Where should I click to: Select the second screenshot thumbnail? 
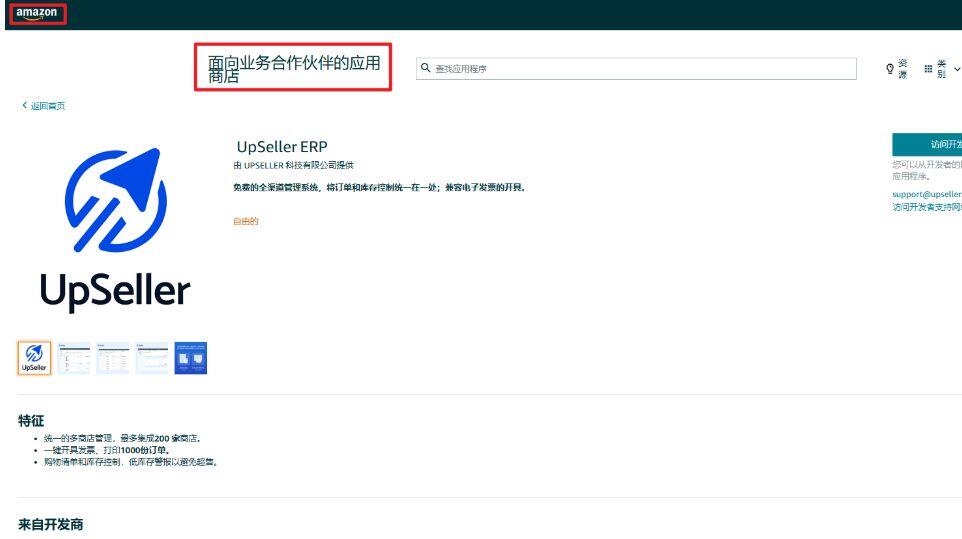74,358
